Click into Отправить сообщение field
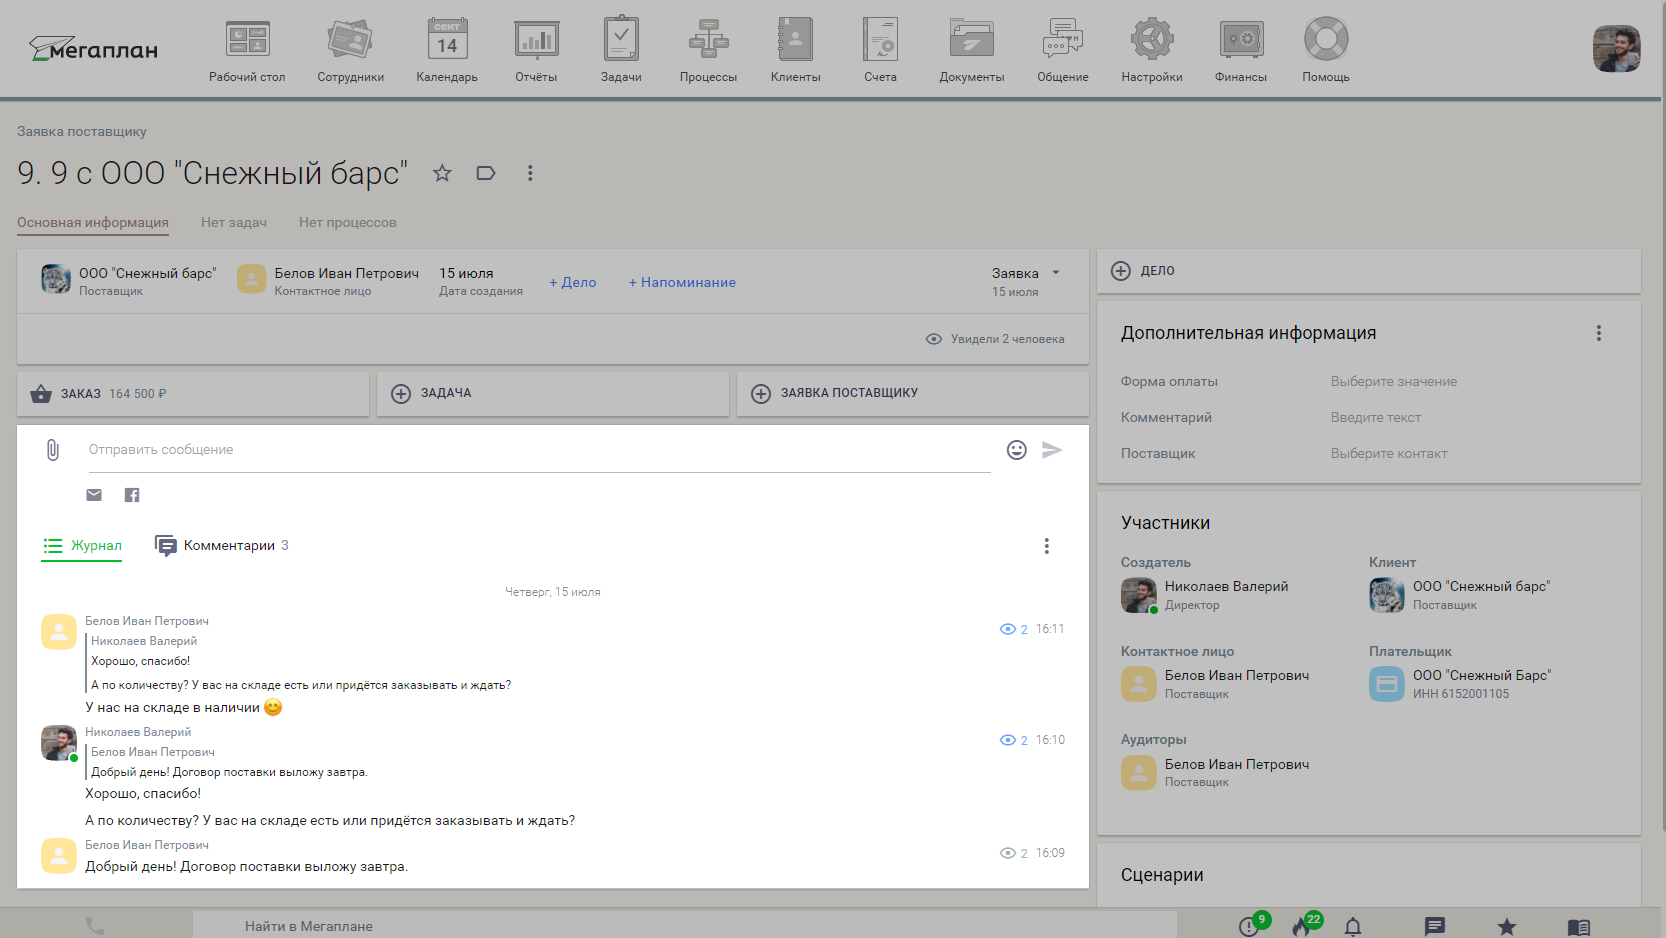The image size is (1666, 938). point(539,450)
